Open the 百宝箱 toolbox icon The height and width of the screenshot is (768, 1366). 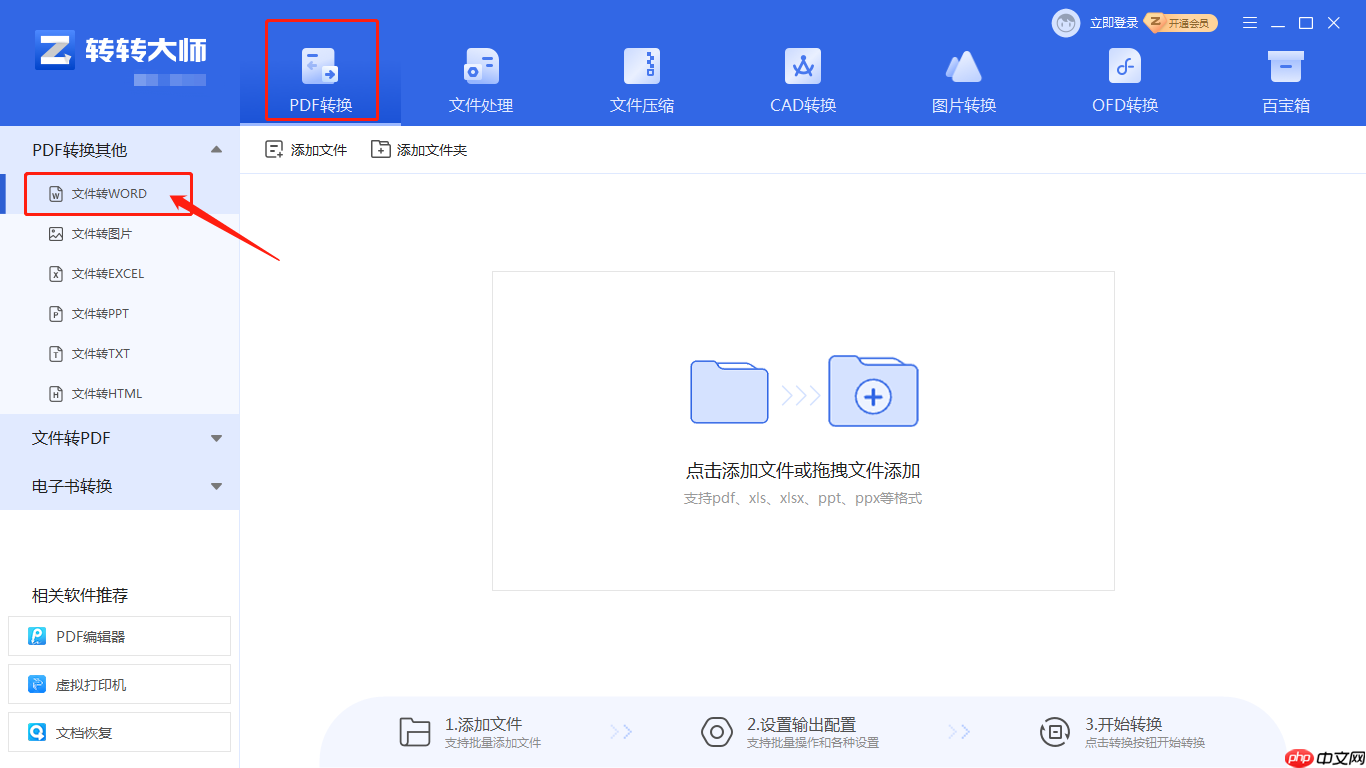[1285, 66]
